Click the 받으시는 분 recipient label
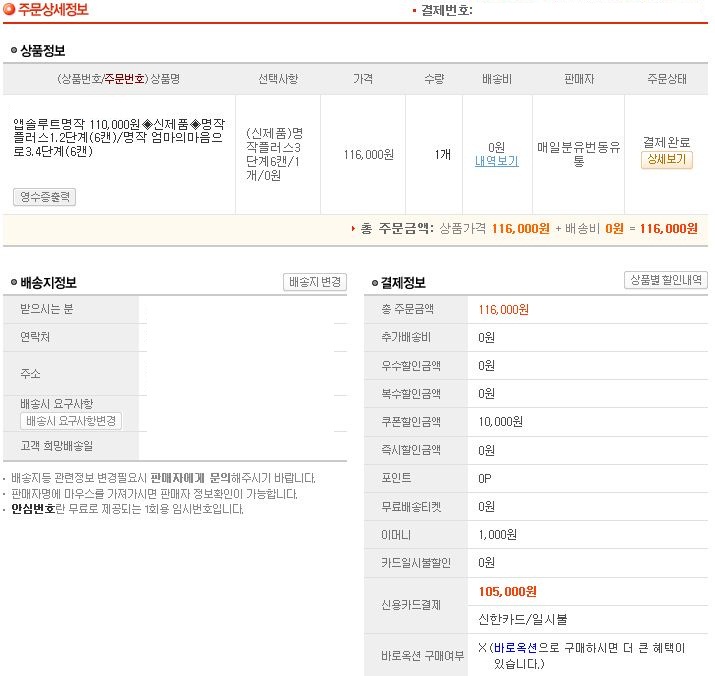715x676 pixels. [x=47, y=309]
